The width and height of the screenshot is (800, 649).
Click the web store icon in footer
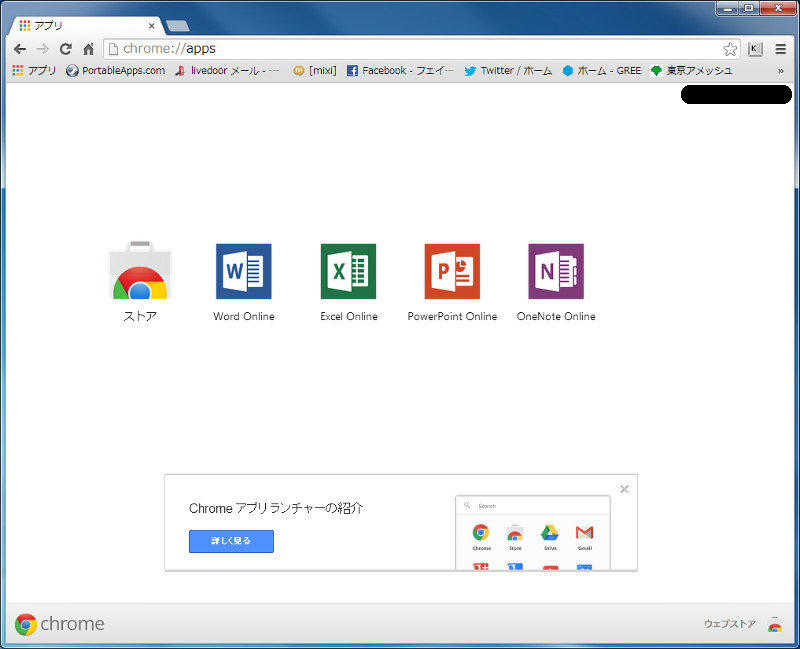pos(775,624)
